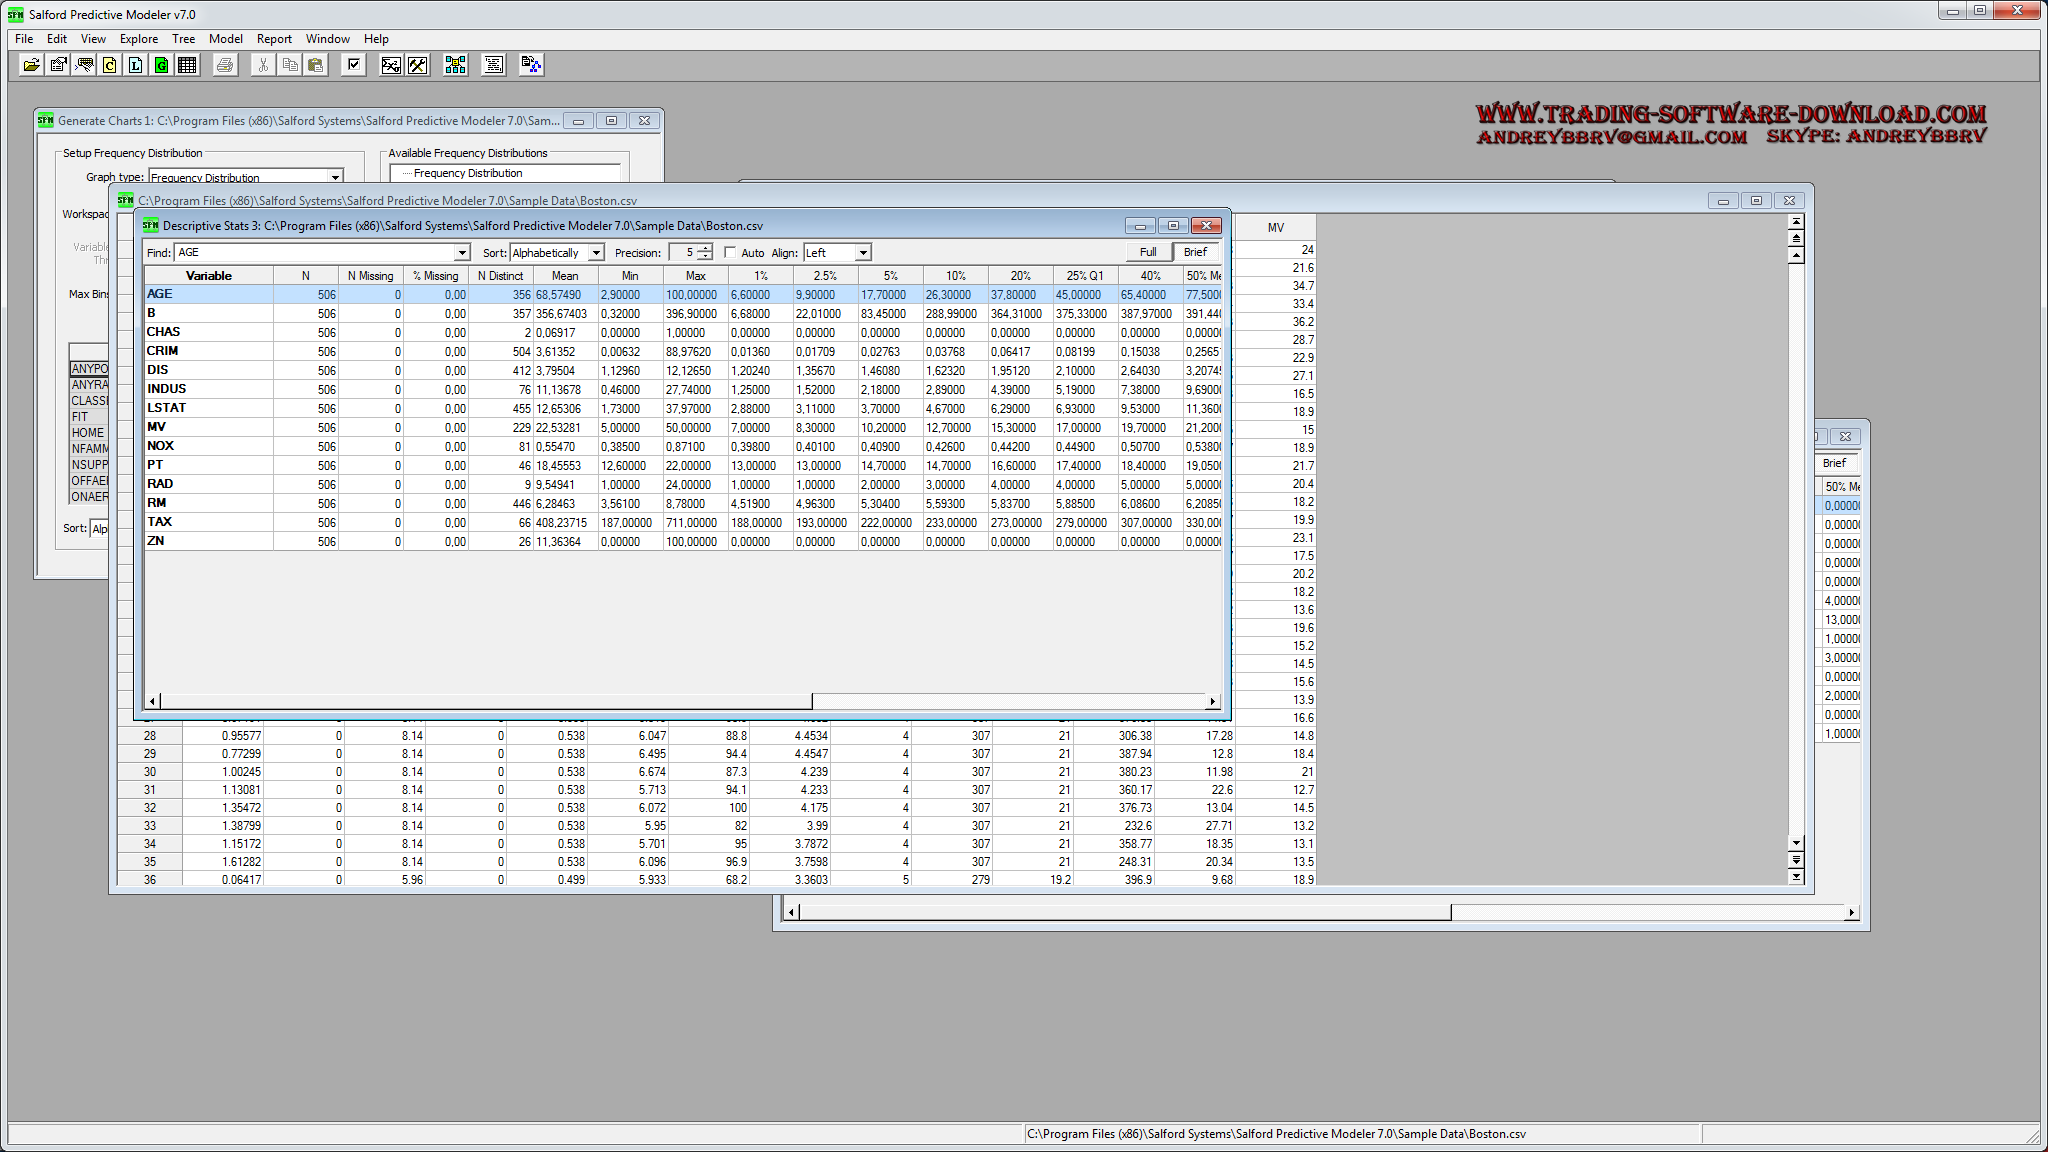The image size is (2048, 1152).
Task: Open the Model menu
Action: [x=225, y=39]
